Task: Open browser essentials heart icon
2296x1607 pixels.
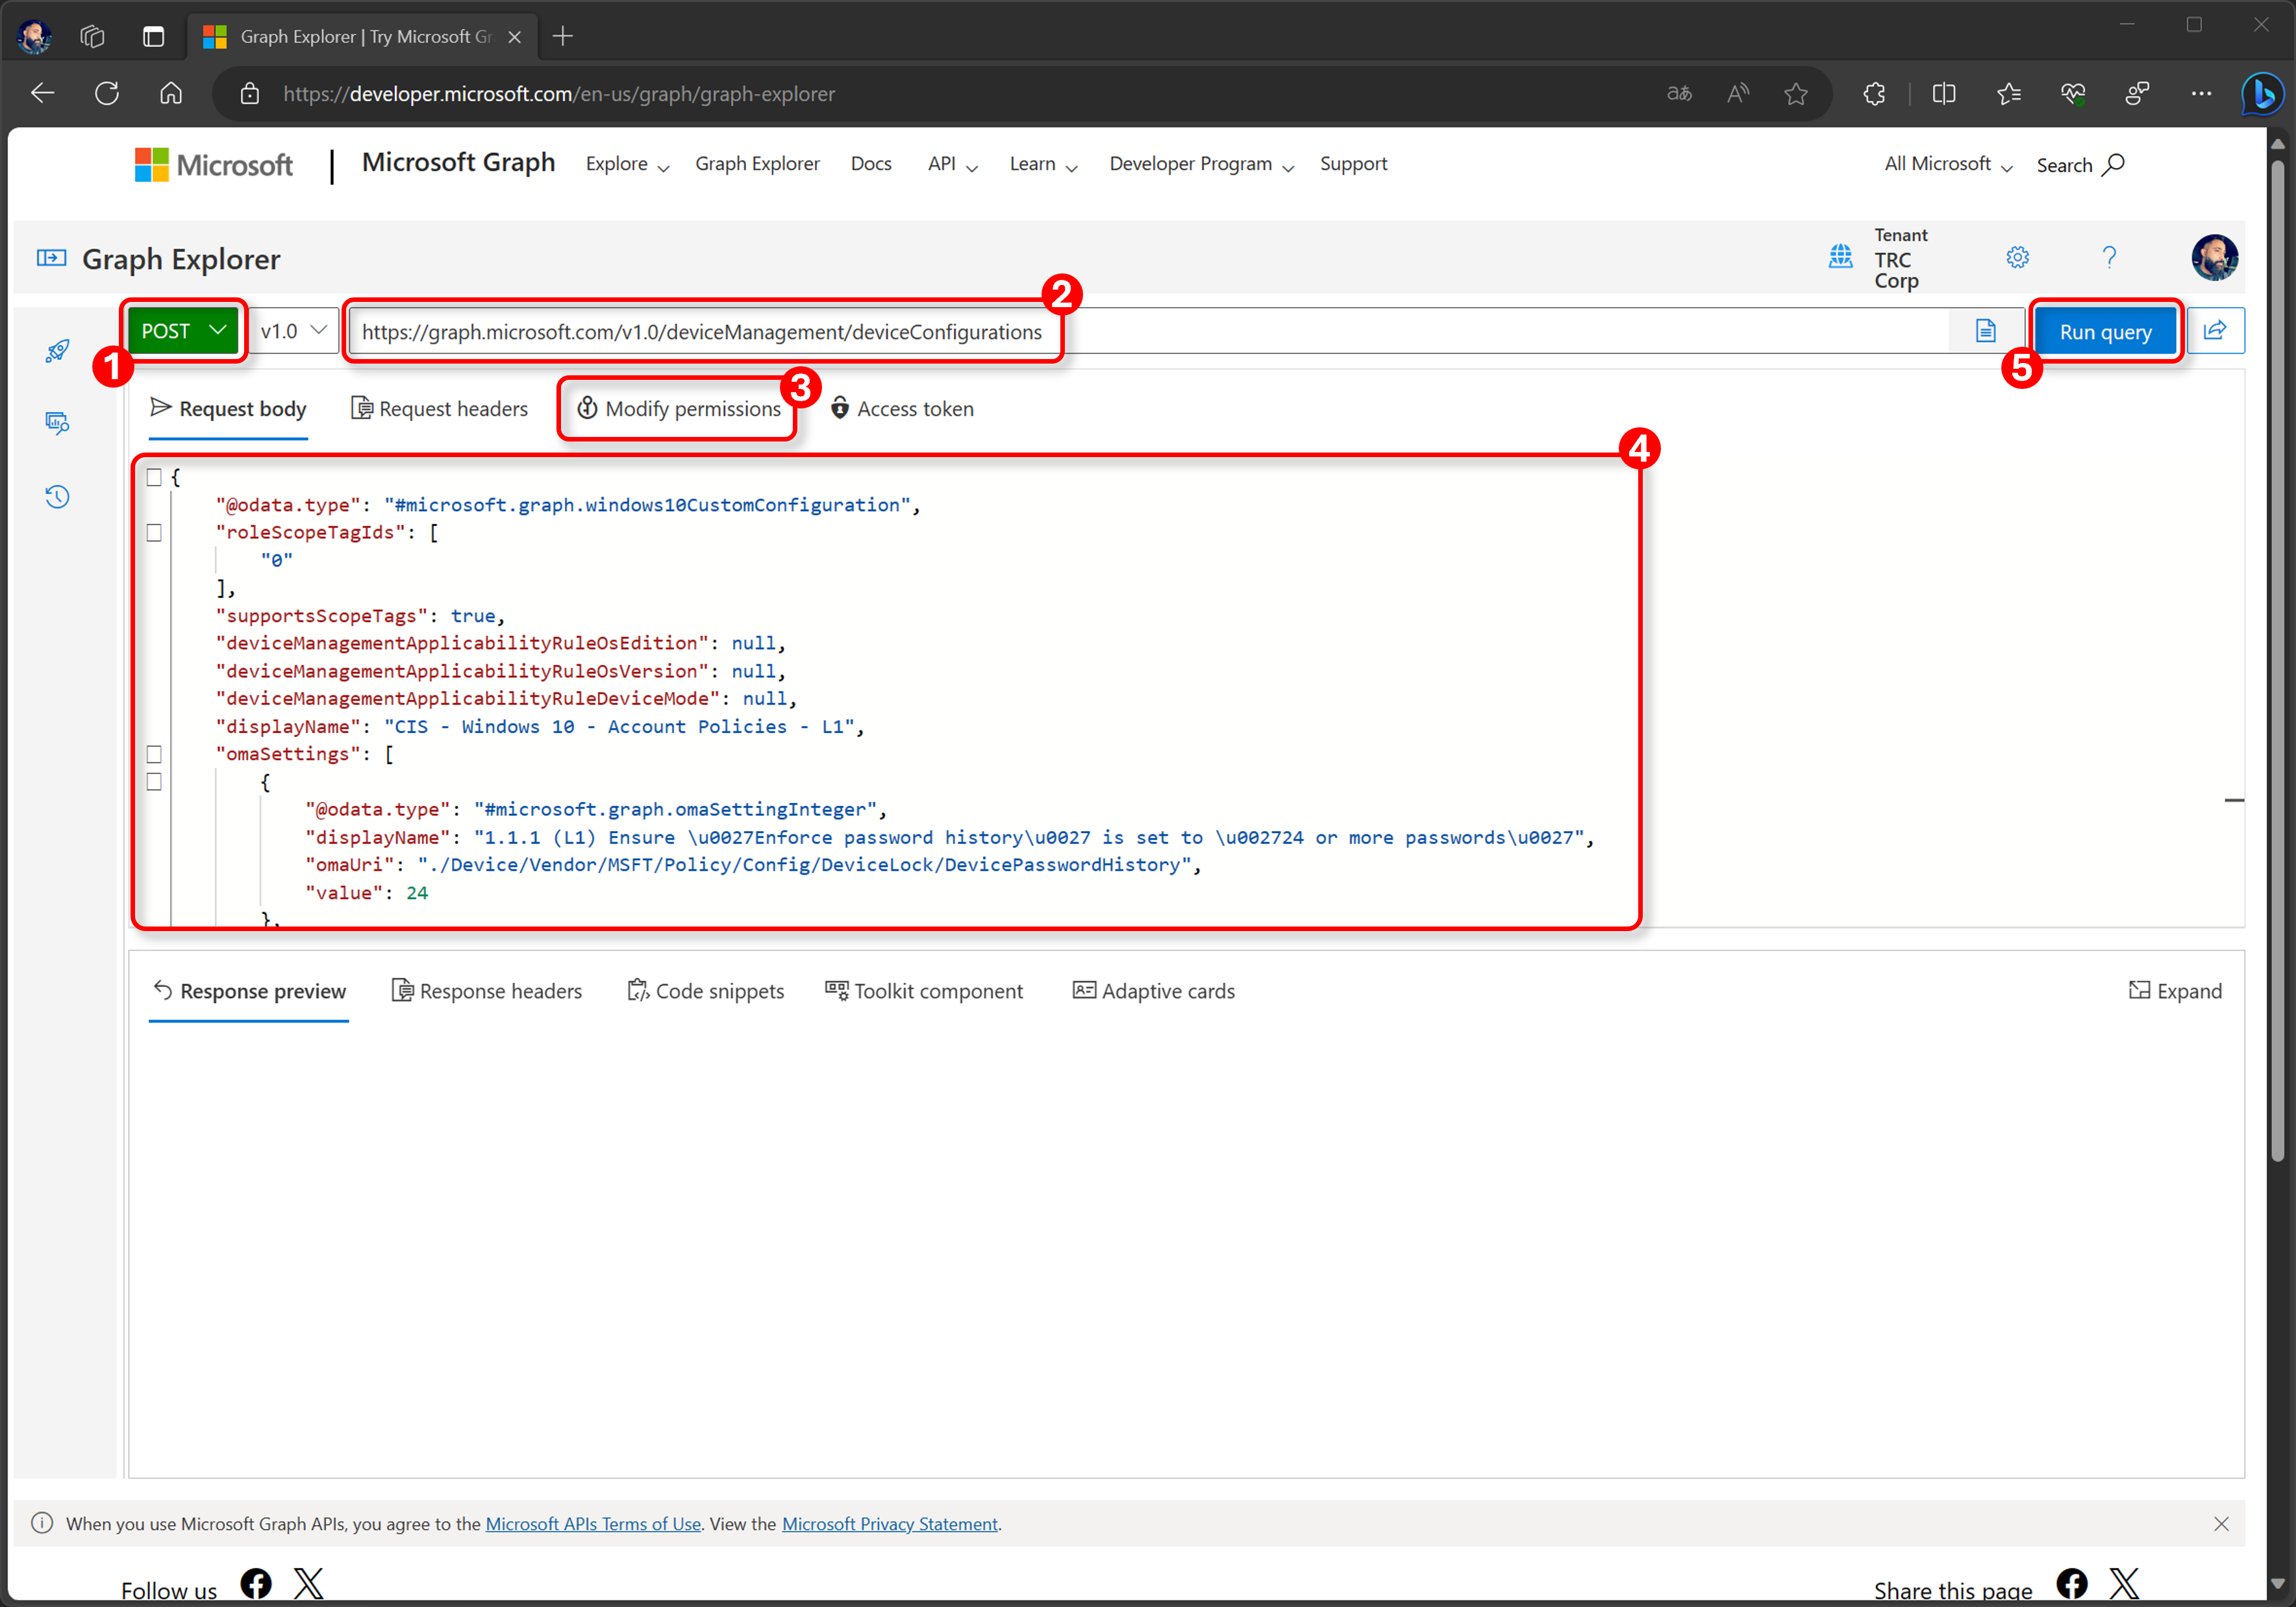Action: click(x=2073, y=94)
